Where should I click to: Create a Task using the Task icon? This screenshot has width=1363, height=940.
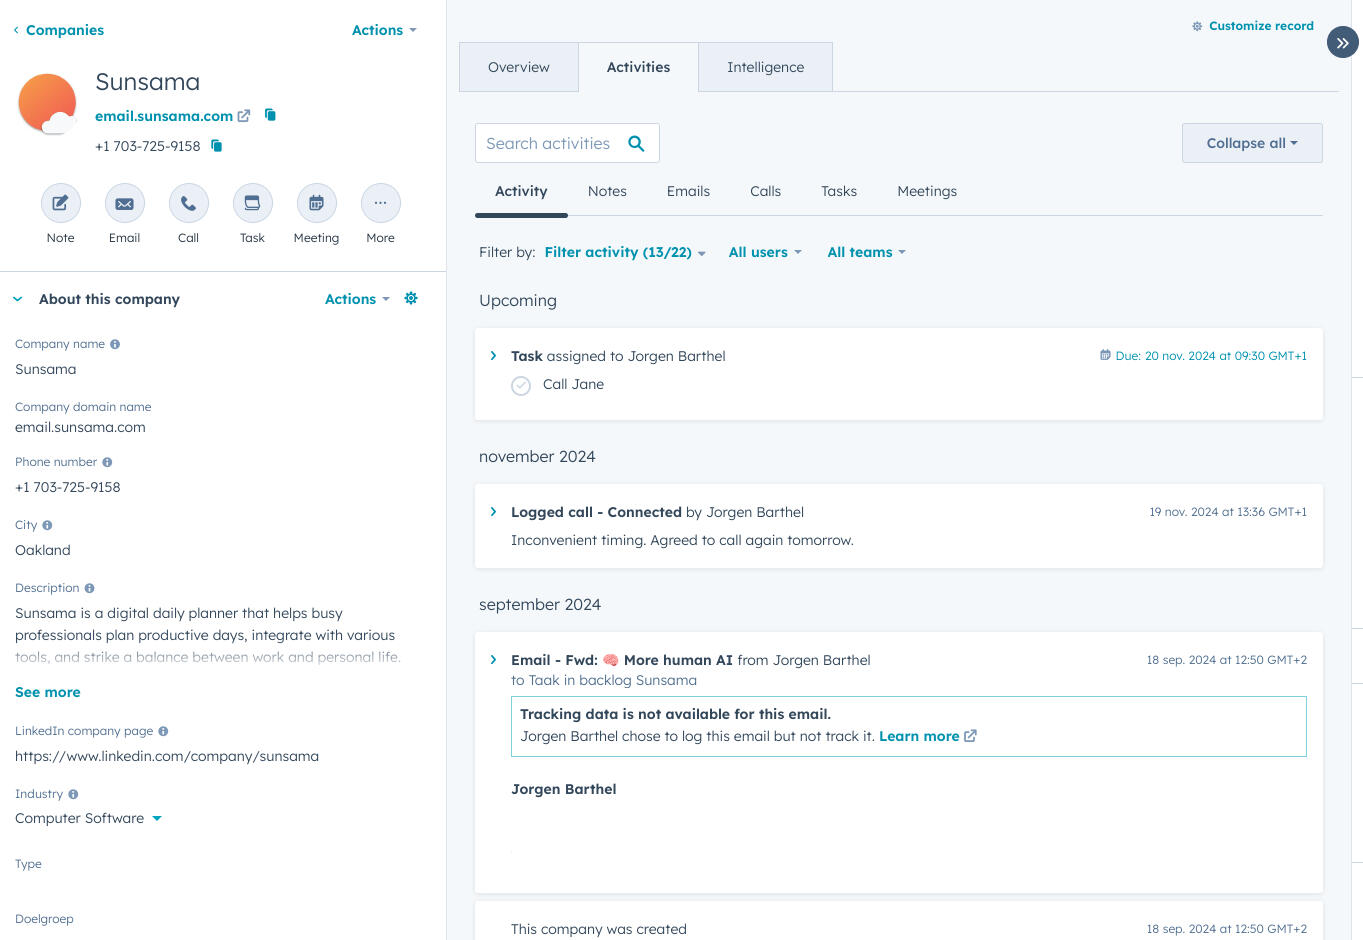(x=252, y=203)
